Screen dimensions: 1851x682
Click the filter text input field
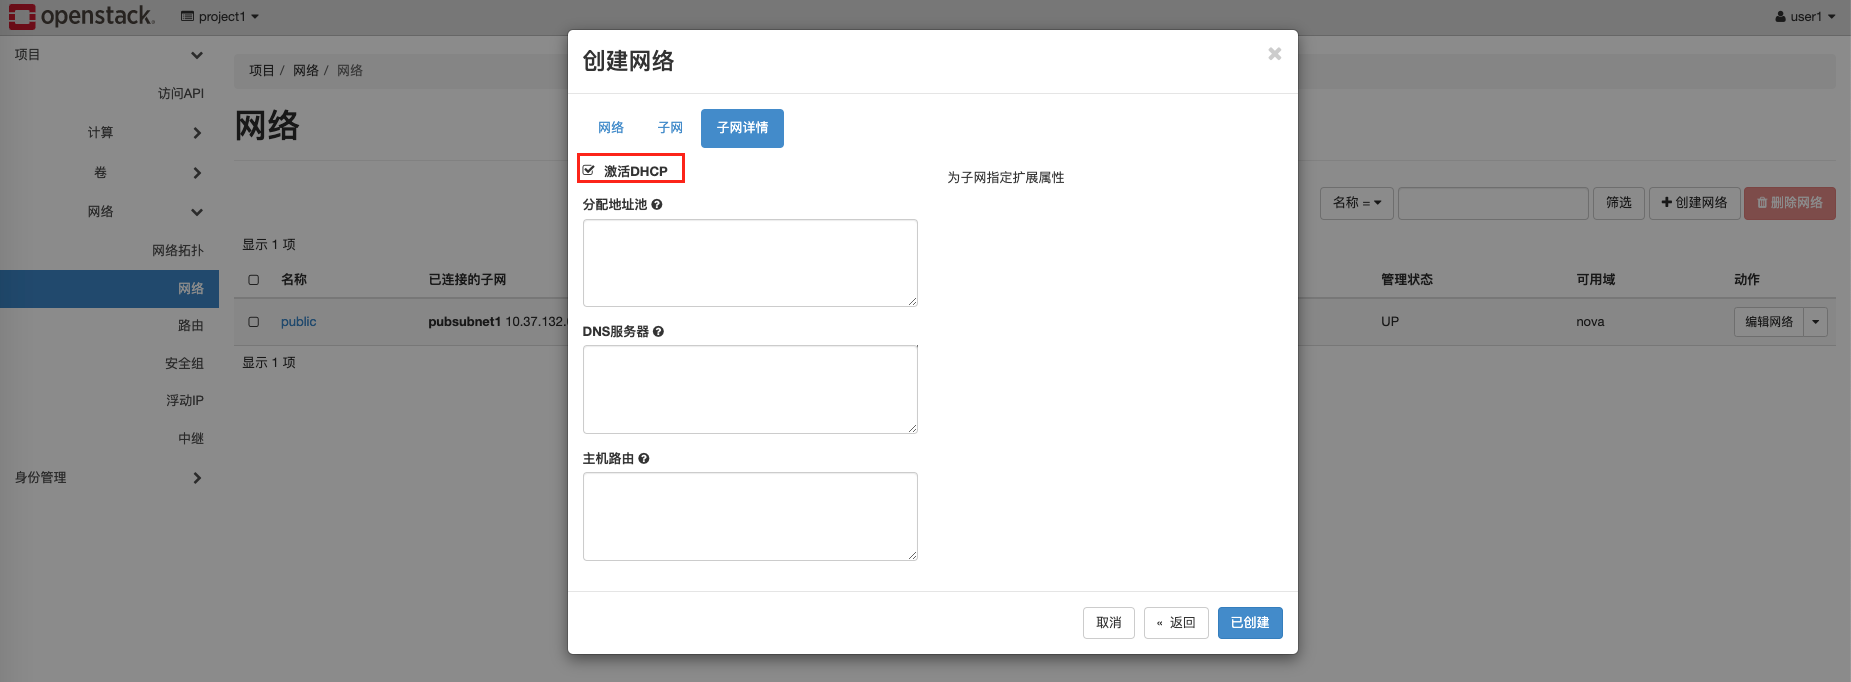pos(1493,203)
